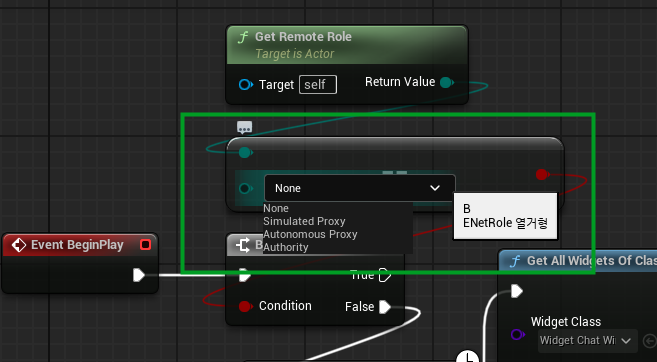This screenshot has width=657, height=362.
Task: Click the Branch False exec pin
Action: click(385, 307)
